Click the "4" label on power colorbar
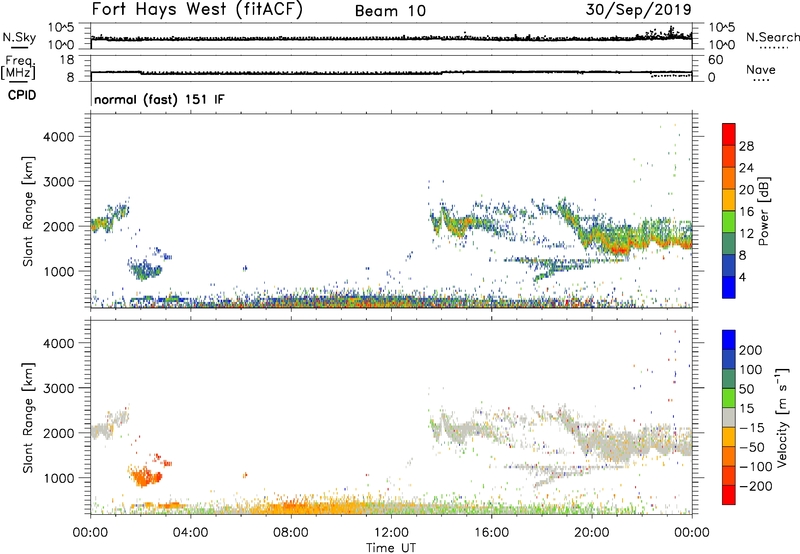 tap(743, 277)
